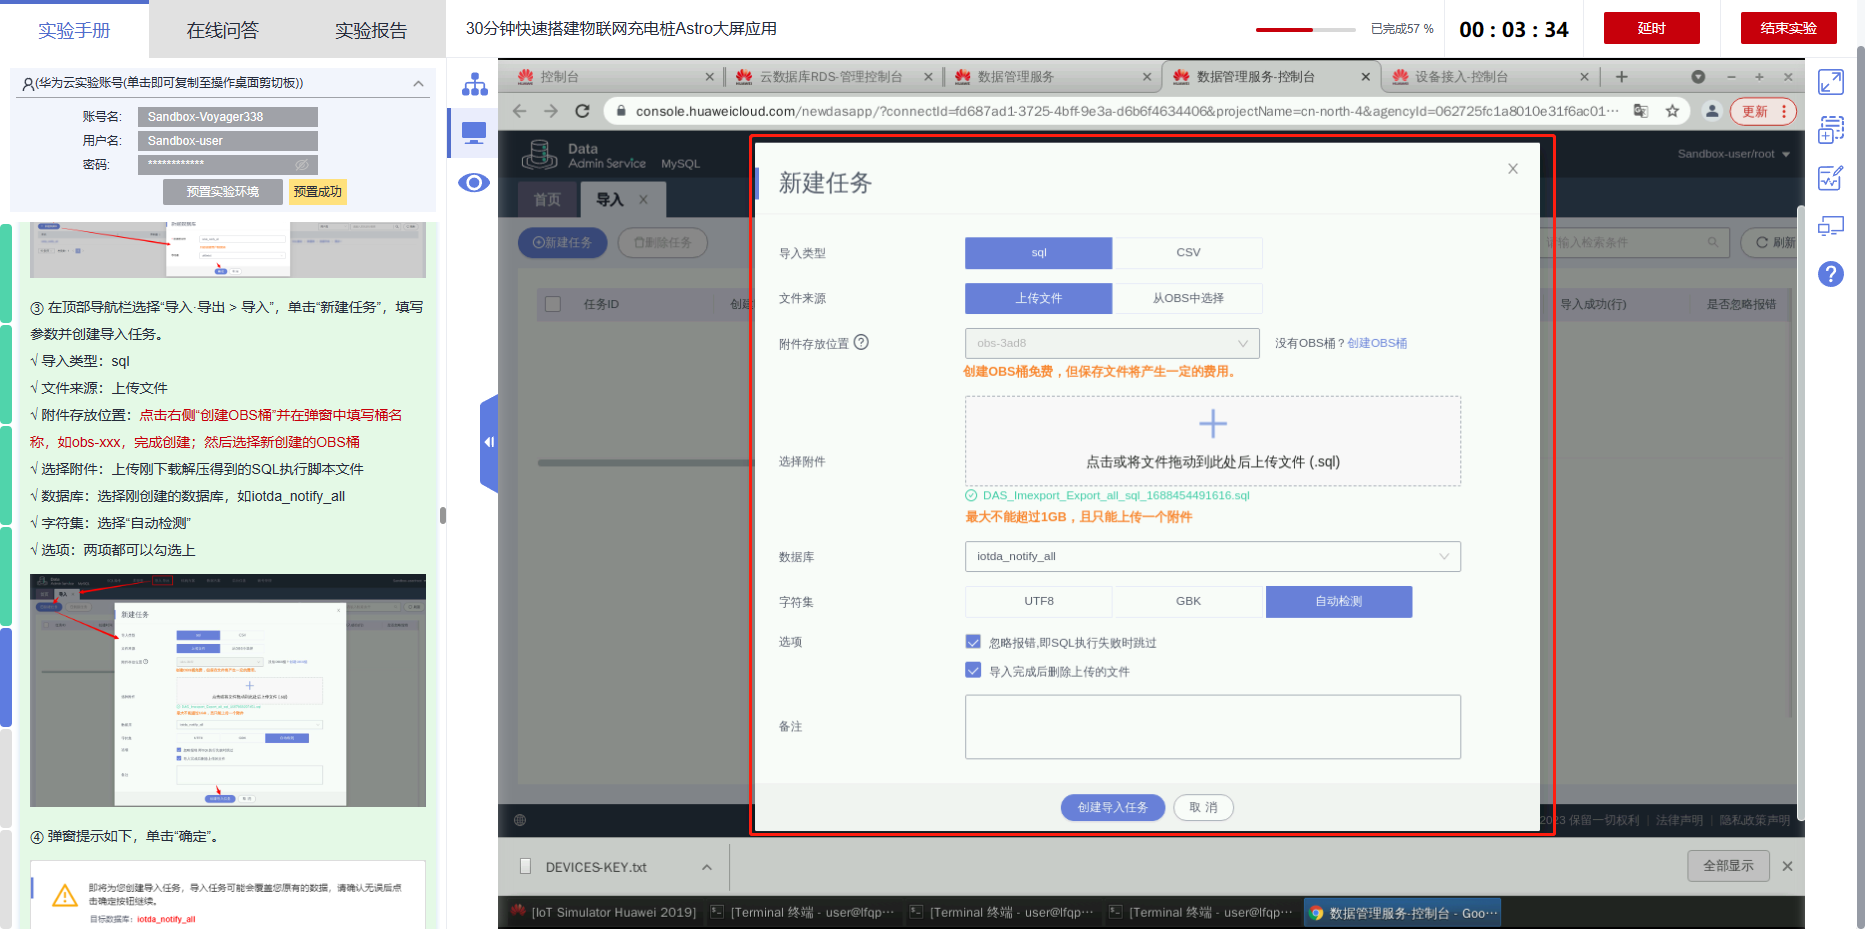This screenshot has height=929, width=1865.
Task: Open the Sandbox-user/root account dropdown
Action: (1734, 154)
